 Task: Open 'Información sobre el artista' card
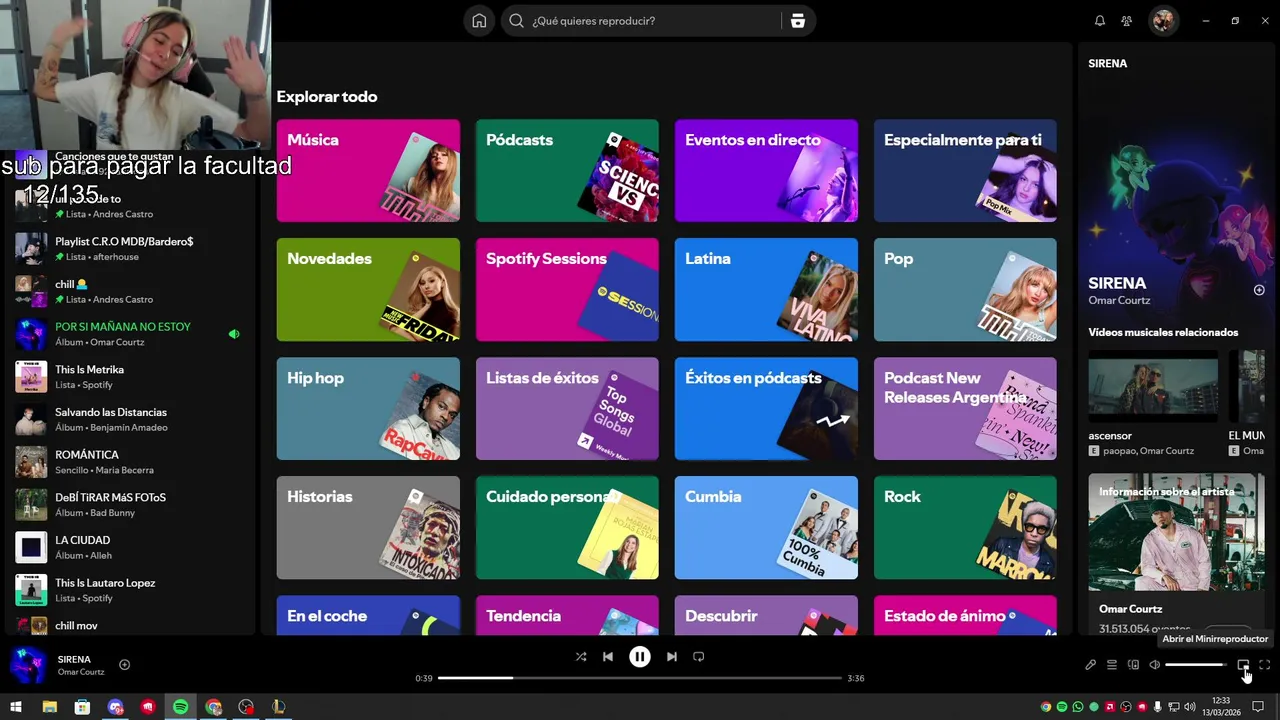pos(1177,555)
